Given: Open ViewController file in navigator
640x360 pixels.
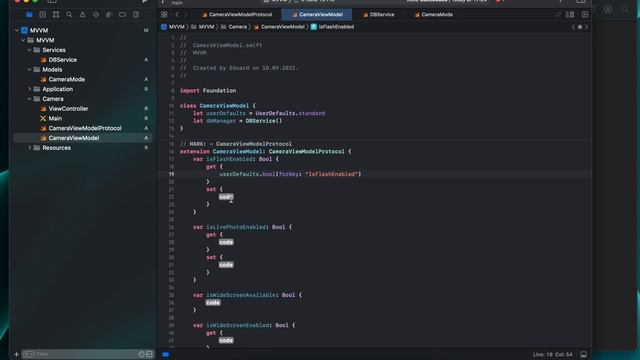Looking at the screenshot, I should pos(68,109).
